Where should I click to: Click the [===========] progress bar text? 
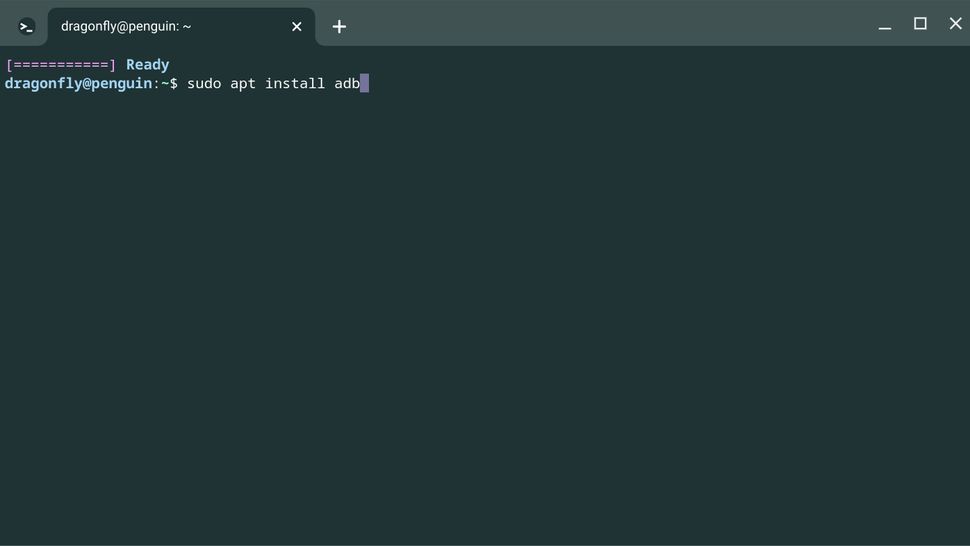61,65
